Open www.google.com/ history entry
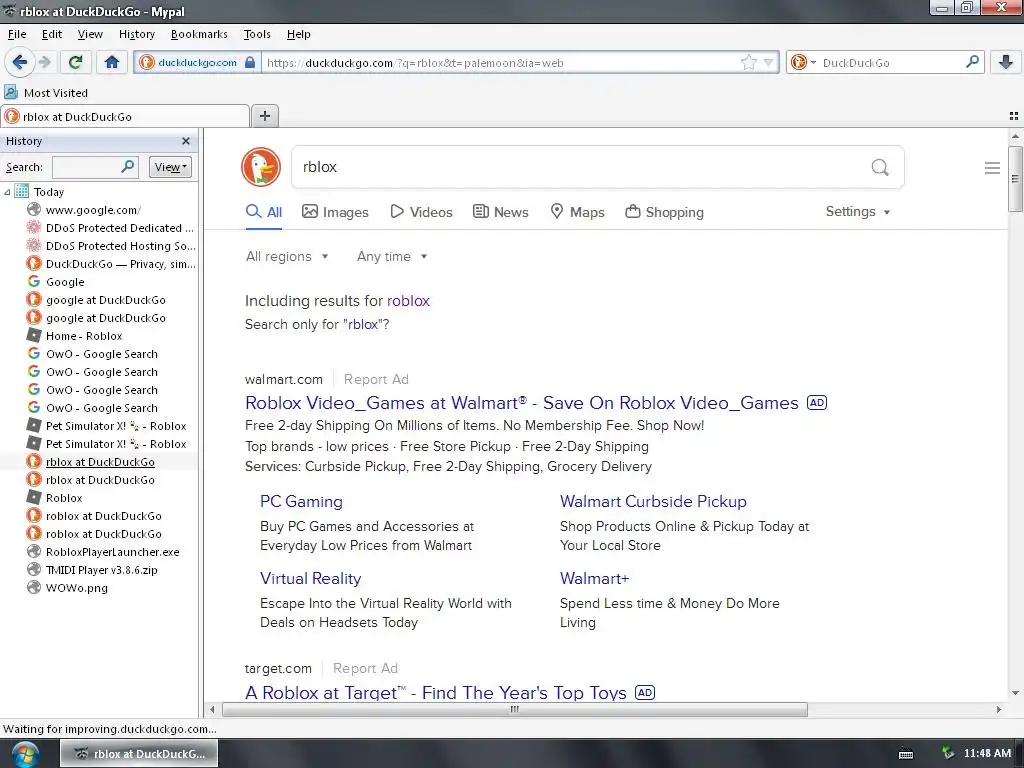This screenshot has width=1024, height=768. pos(93,210)
